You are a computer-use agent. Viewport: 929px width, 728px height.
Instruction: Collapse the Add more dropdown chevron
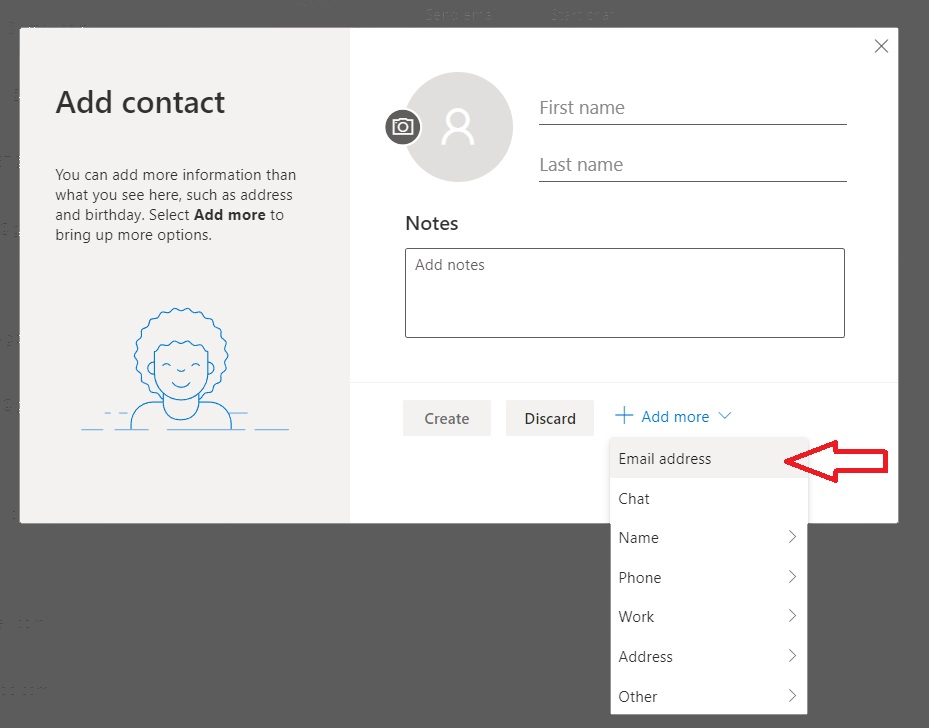725,416
